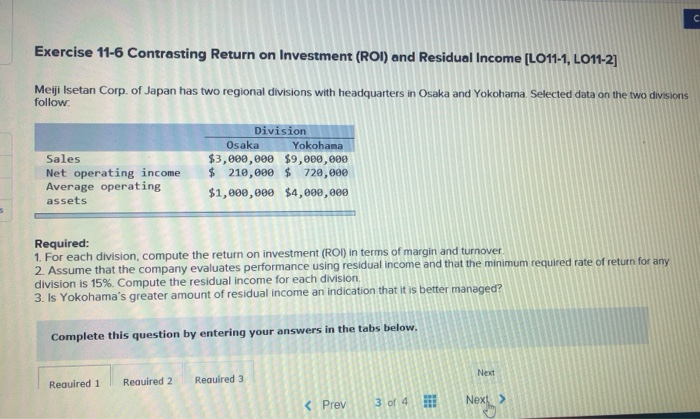Image resolution: width=700 pixels, height=419 pixels.
Task: Click the Division table header
Action: click(280, 131)
